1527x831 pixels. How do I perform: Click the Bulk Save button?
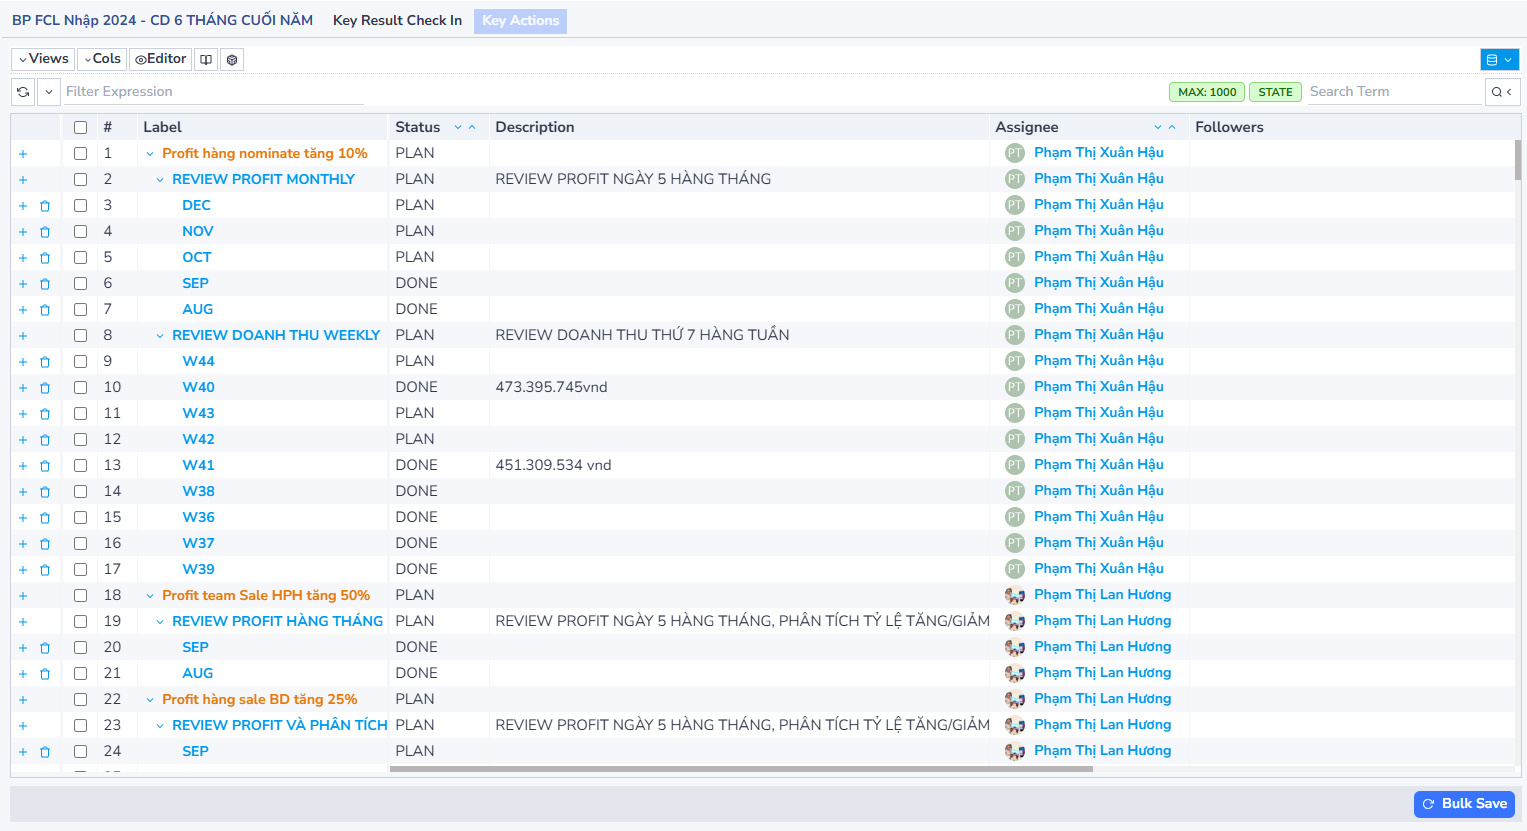[x=1464, y=804]
